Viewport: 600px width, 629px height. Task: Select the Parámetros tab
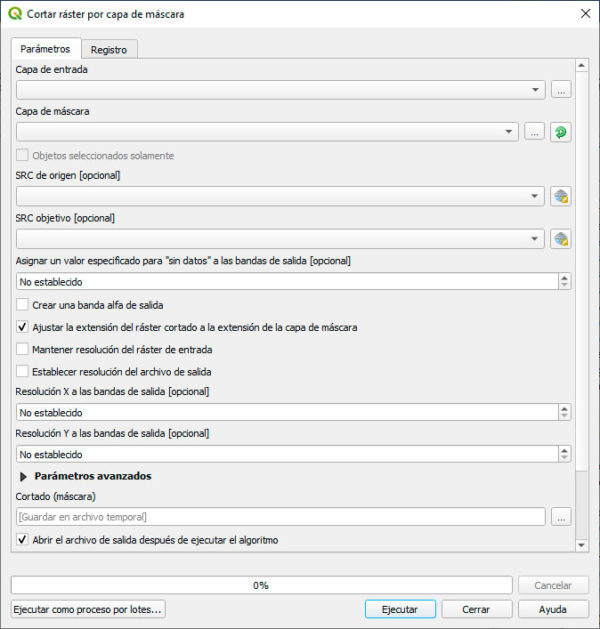45,49
